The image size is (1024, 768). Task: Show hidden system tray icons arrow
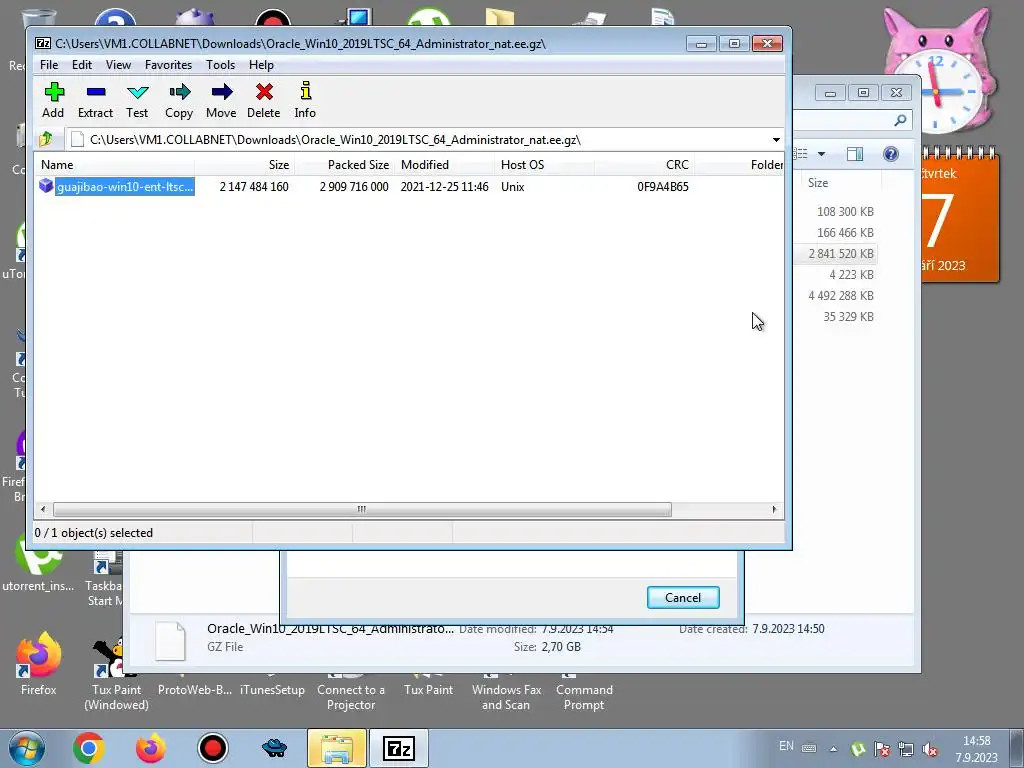click(833, 749)
